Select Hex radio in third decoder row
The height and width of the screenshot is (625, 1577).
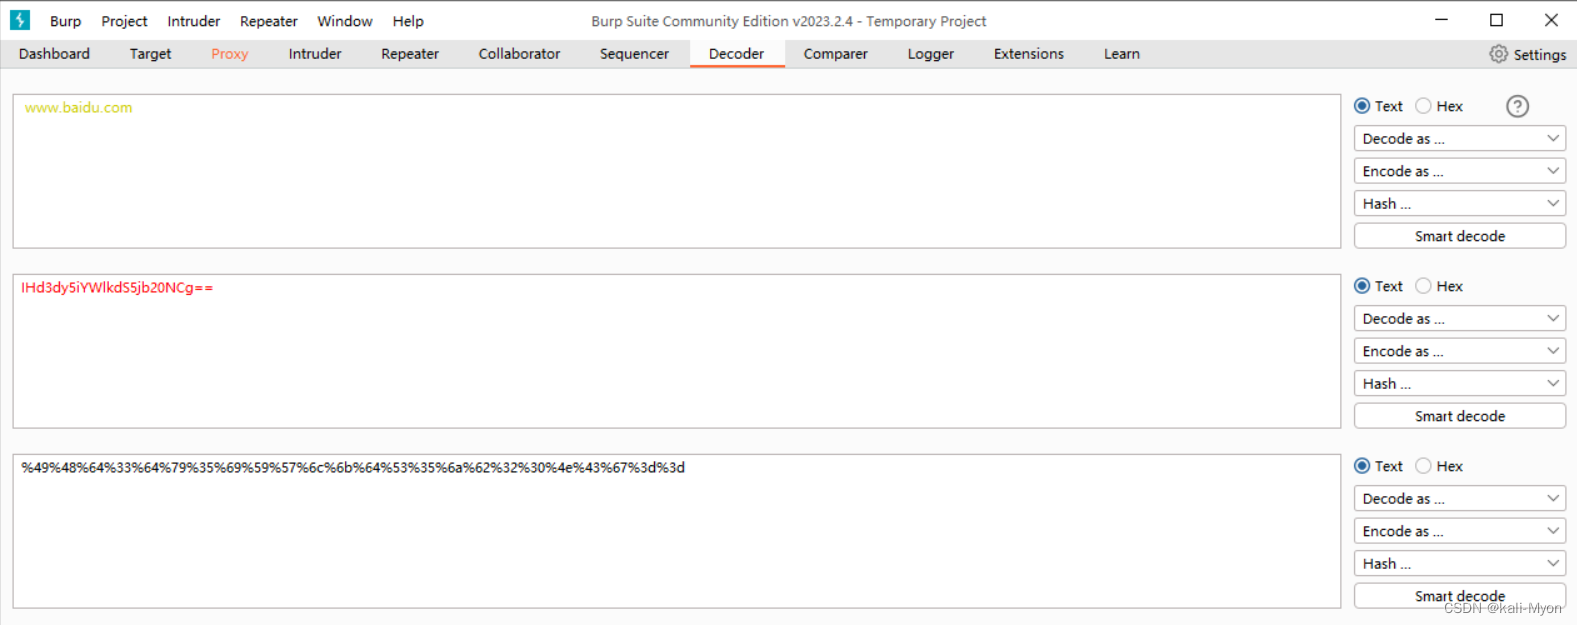pyautogui.click(x=1423, y=466)
